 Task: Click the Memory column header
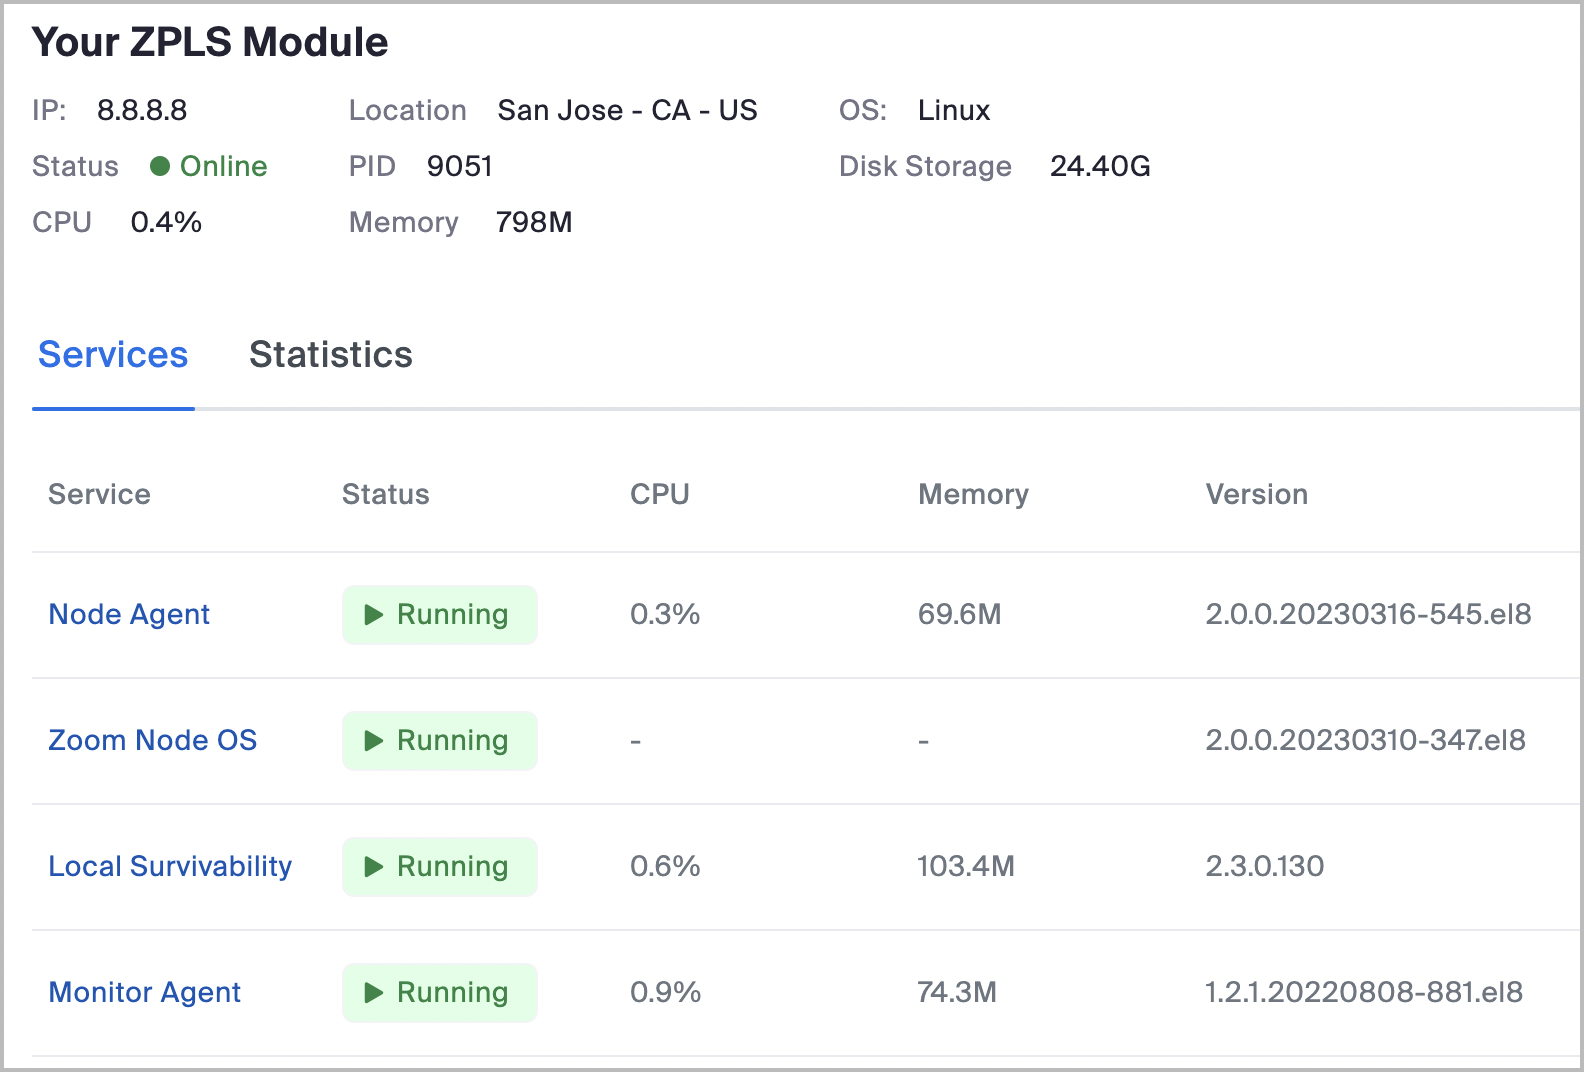tap(973, 494)
